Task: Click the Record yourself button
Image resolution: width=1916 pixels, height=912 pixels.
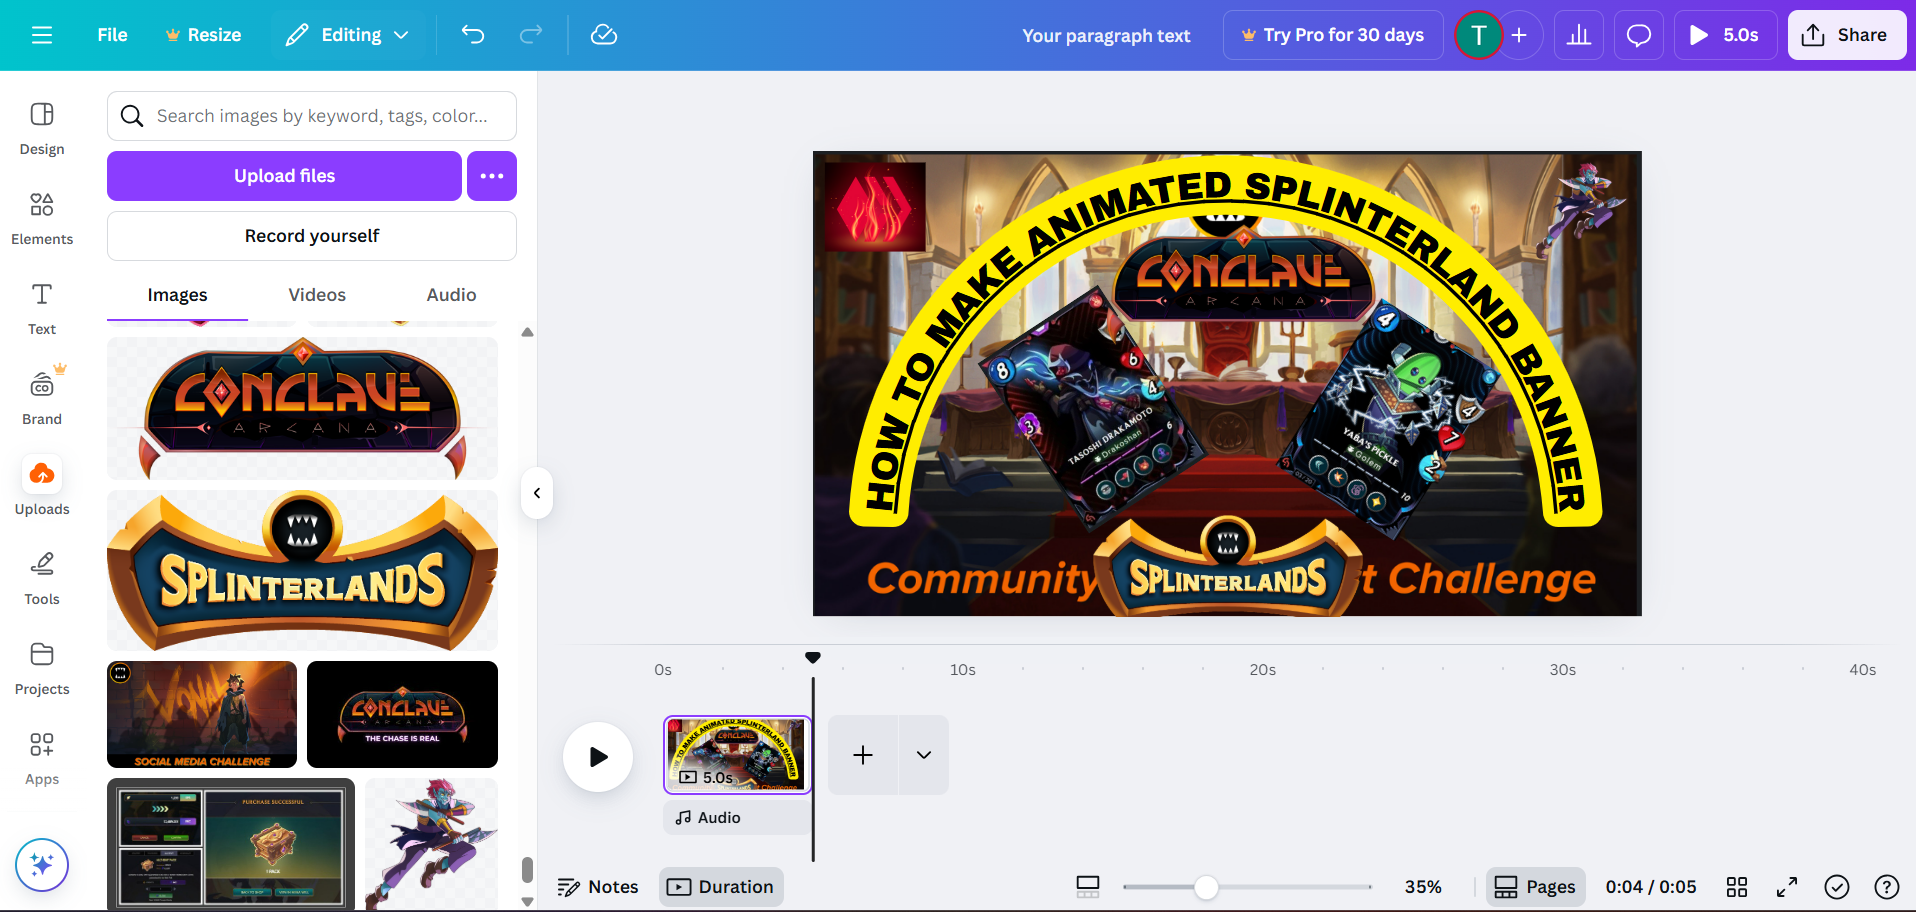Action: (312, 236)
